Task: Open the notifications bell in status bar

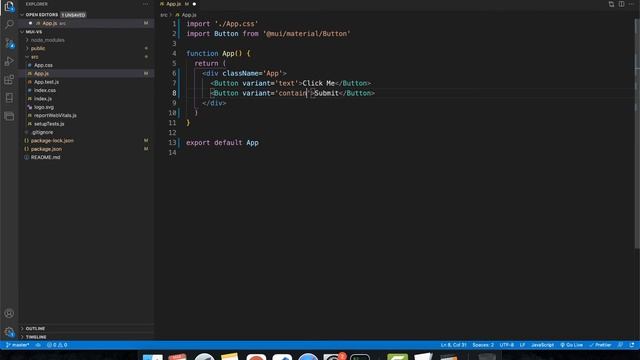Action: tap(632, 345)
